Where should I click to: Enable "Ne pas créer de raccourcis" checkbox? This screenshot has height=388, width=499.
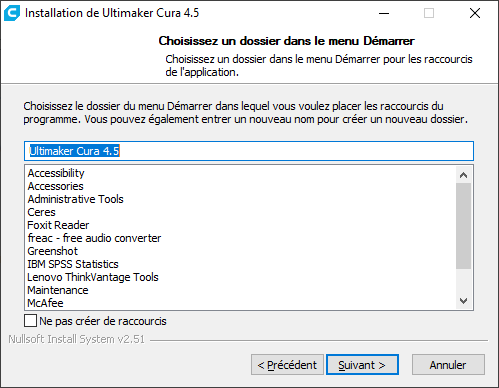(30, 321)
